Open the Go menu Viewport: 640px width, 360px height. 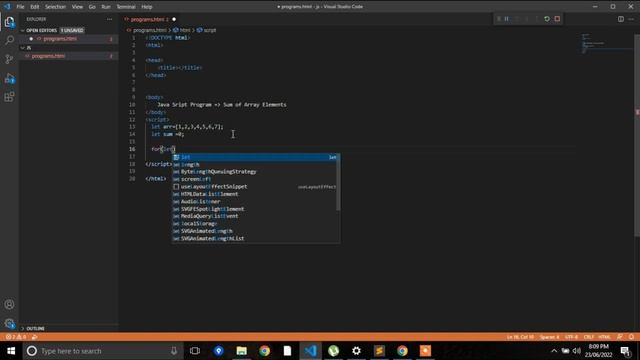92,7
